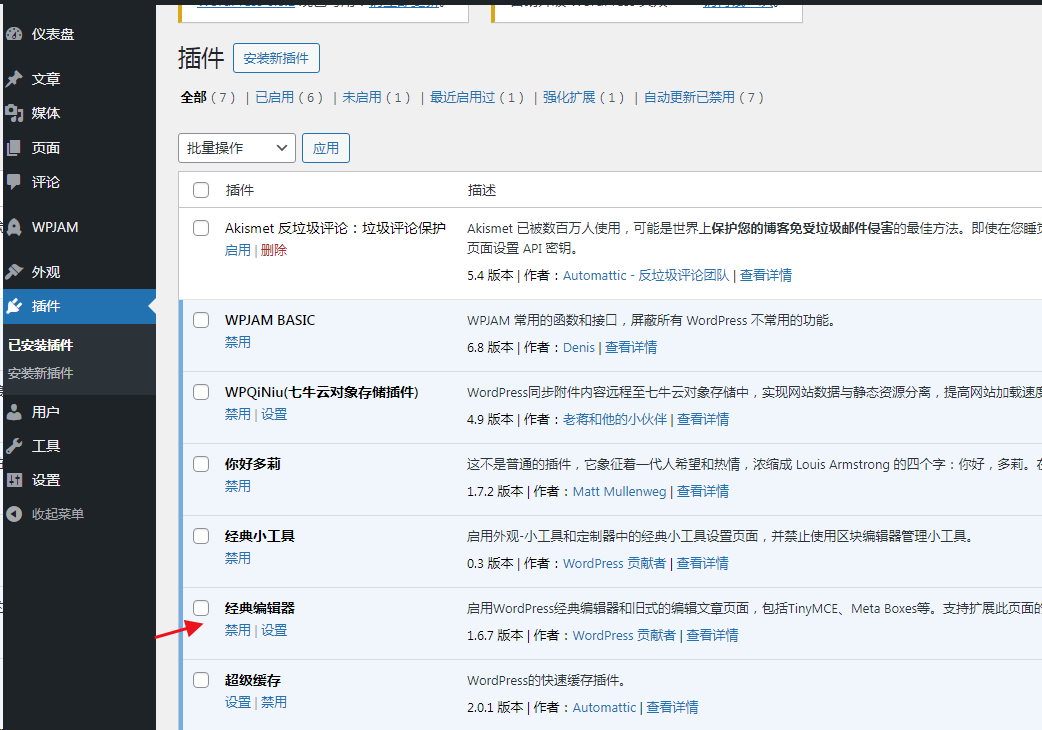Open the Automattic - 反垃圾评论团队 author link
This screenshot has width=1042, height=730.
[x=646, y=276]
